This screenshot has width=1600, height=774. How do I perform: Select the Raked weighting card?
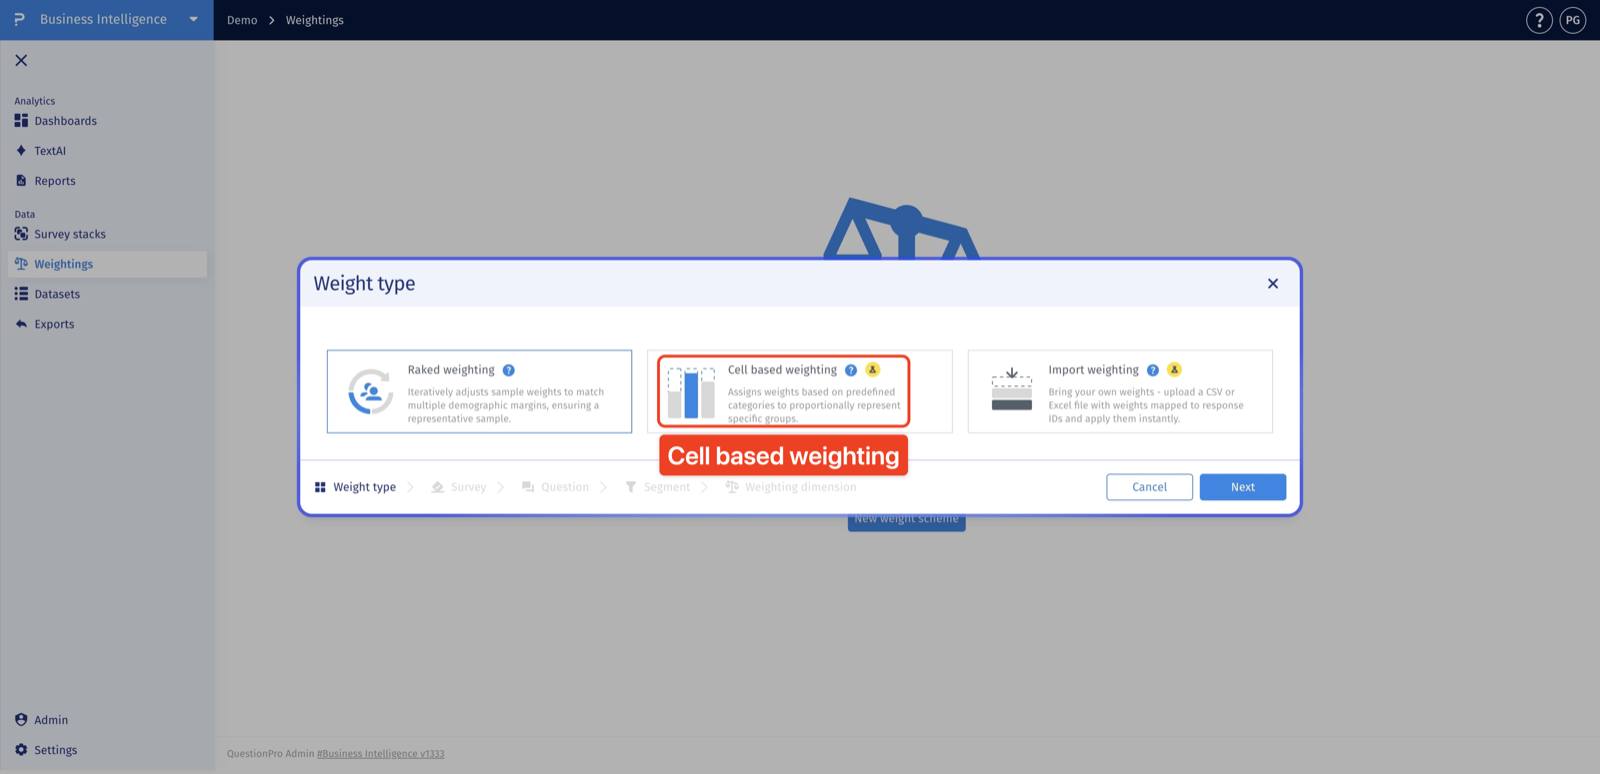coord(479,391)
